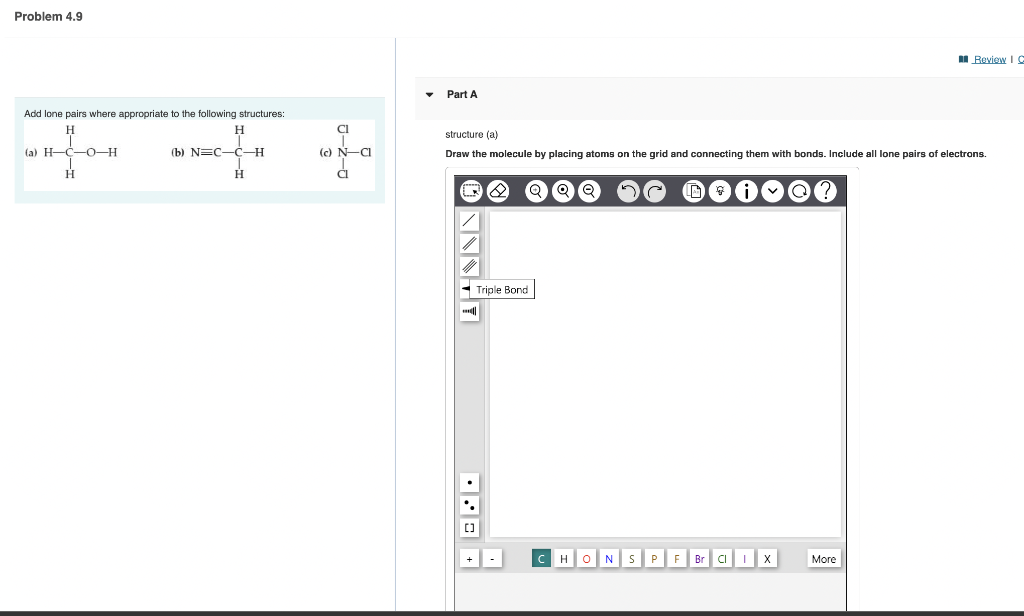
Task: Click the Zoom In magnifier icon
Action: (536, 190)
